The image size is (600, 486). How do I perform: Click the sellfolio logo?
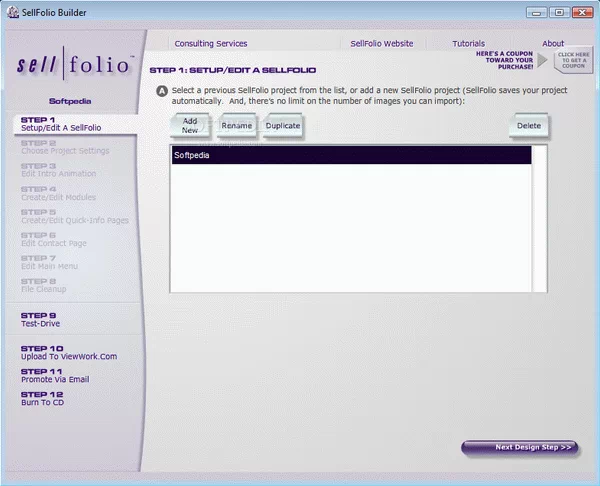tap(74, 64)
